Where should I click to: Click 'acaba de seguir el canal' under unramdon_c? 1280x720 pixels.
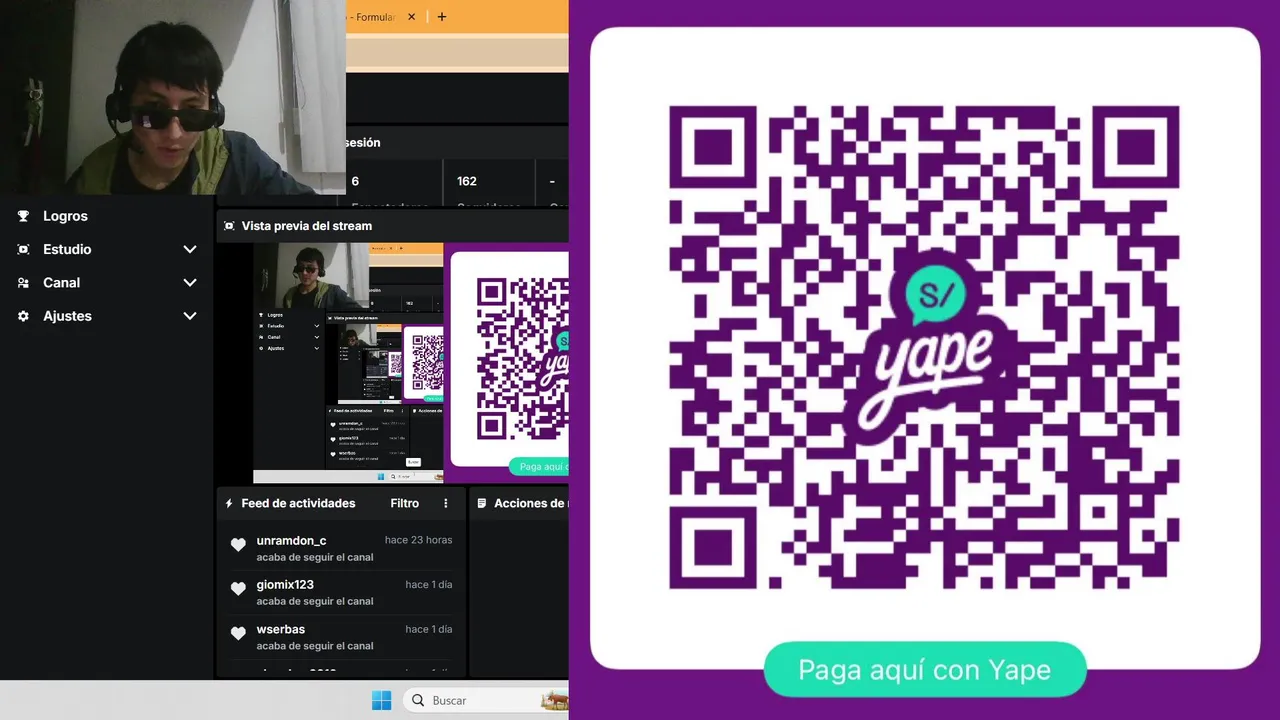tap(314, 557)
